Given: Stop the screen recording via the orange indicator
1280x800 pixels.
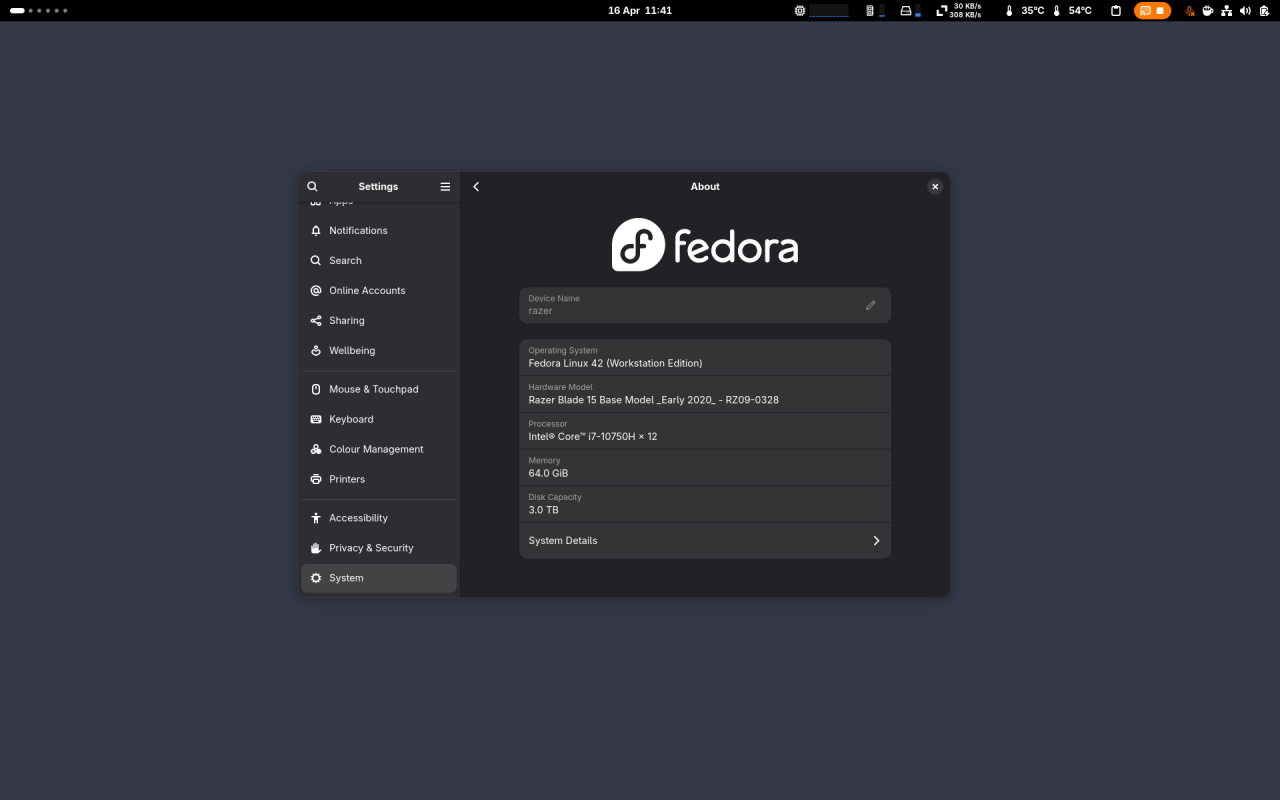Looking at the screenshot, I should point(1160,11).
